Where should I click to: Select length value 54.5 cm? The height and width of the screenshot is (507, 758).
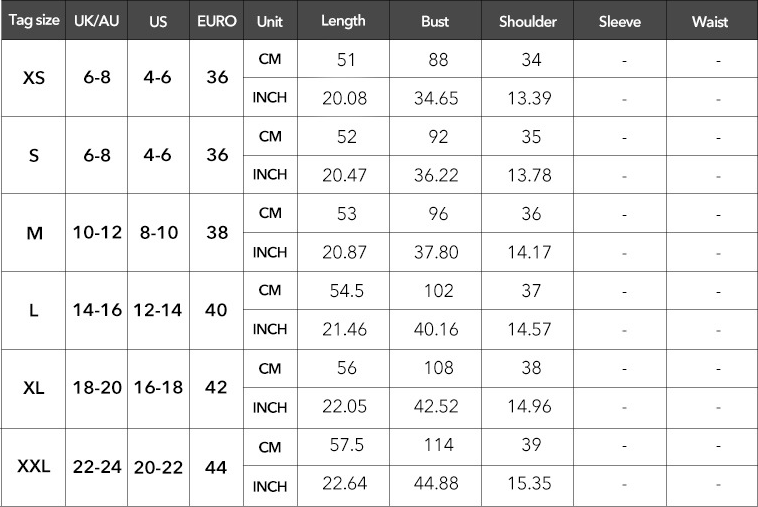(346, 290)
